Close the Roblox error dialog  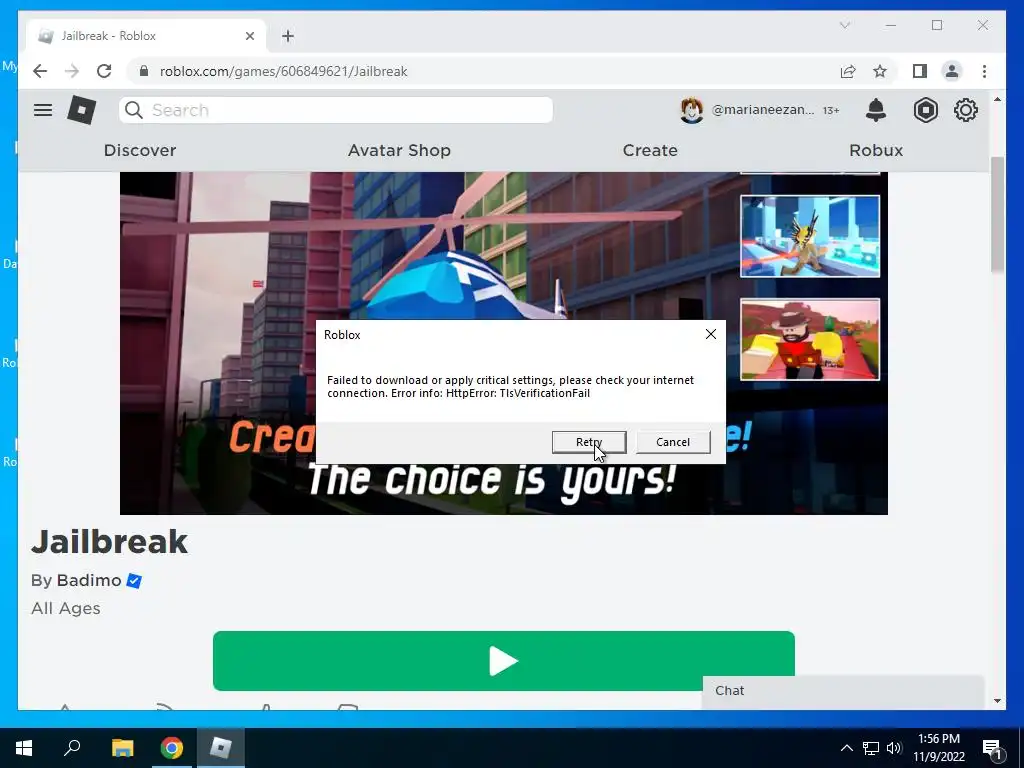[711, 334]
